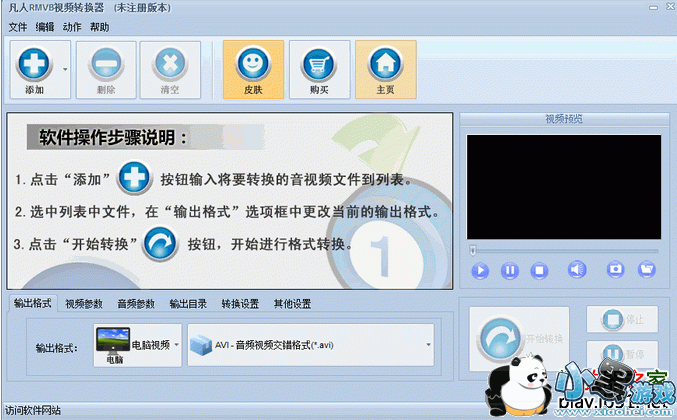Open the 编辑 menu
The height and width of the screenshot is (420, 677).
tap(45, 27)
